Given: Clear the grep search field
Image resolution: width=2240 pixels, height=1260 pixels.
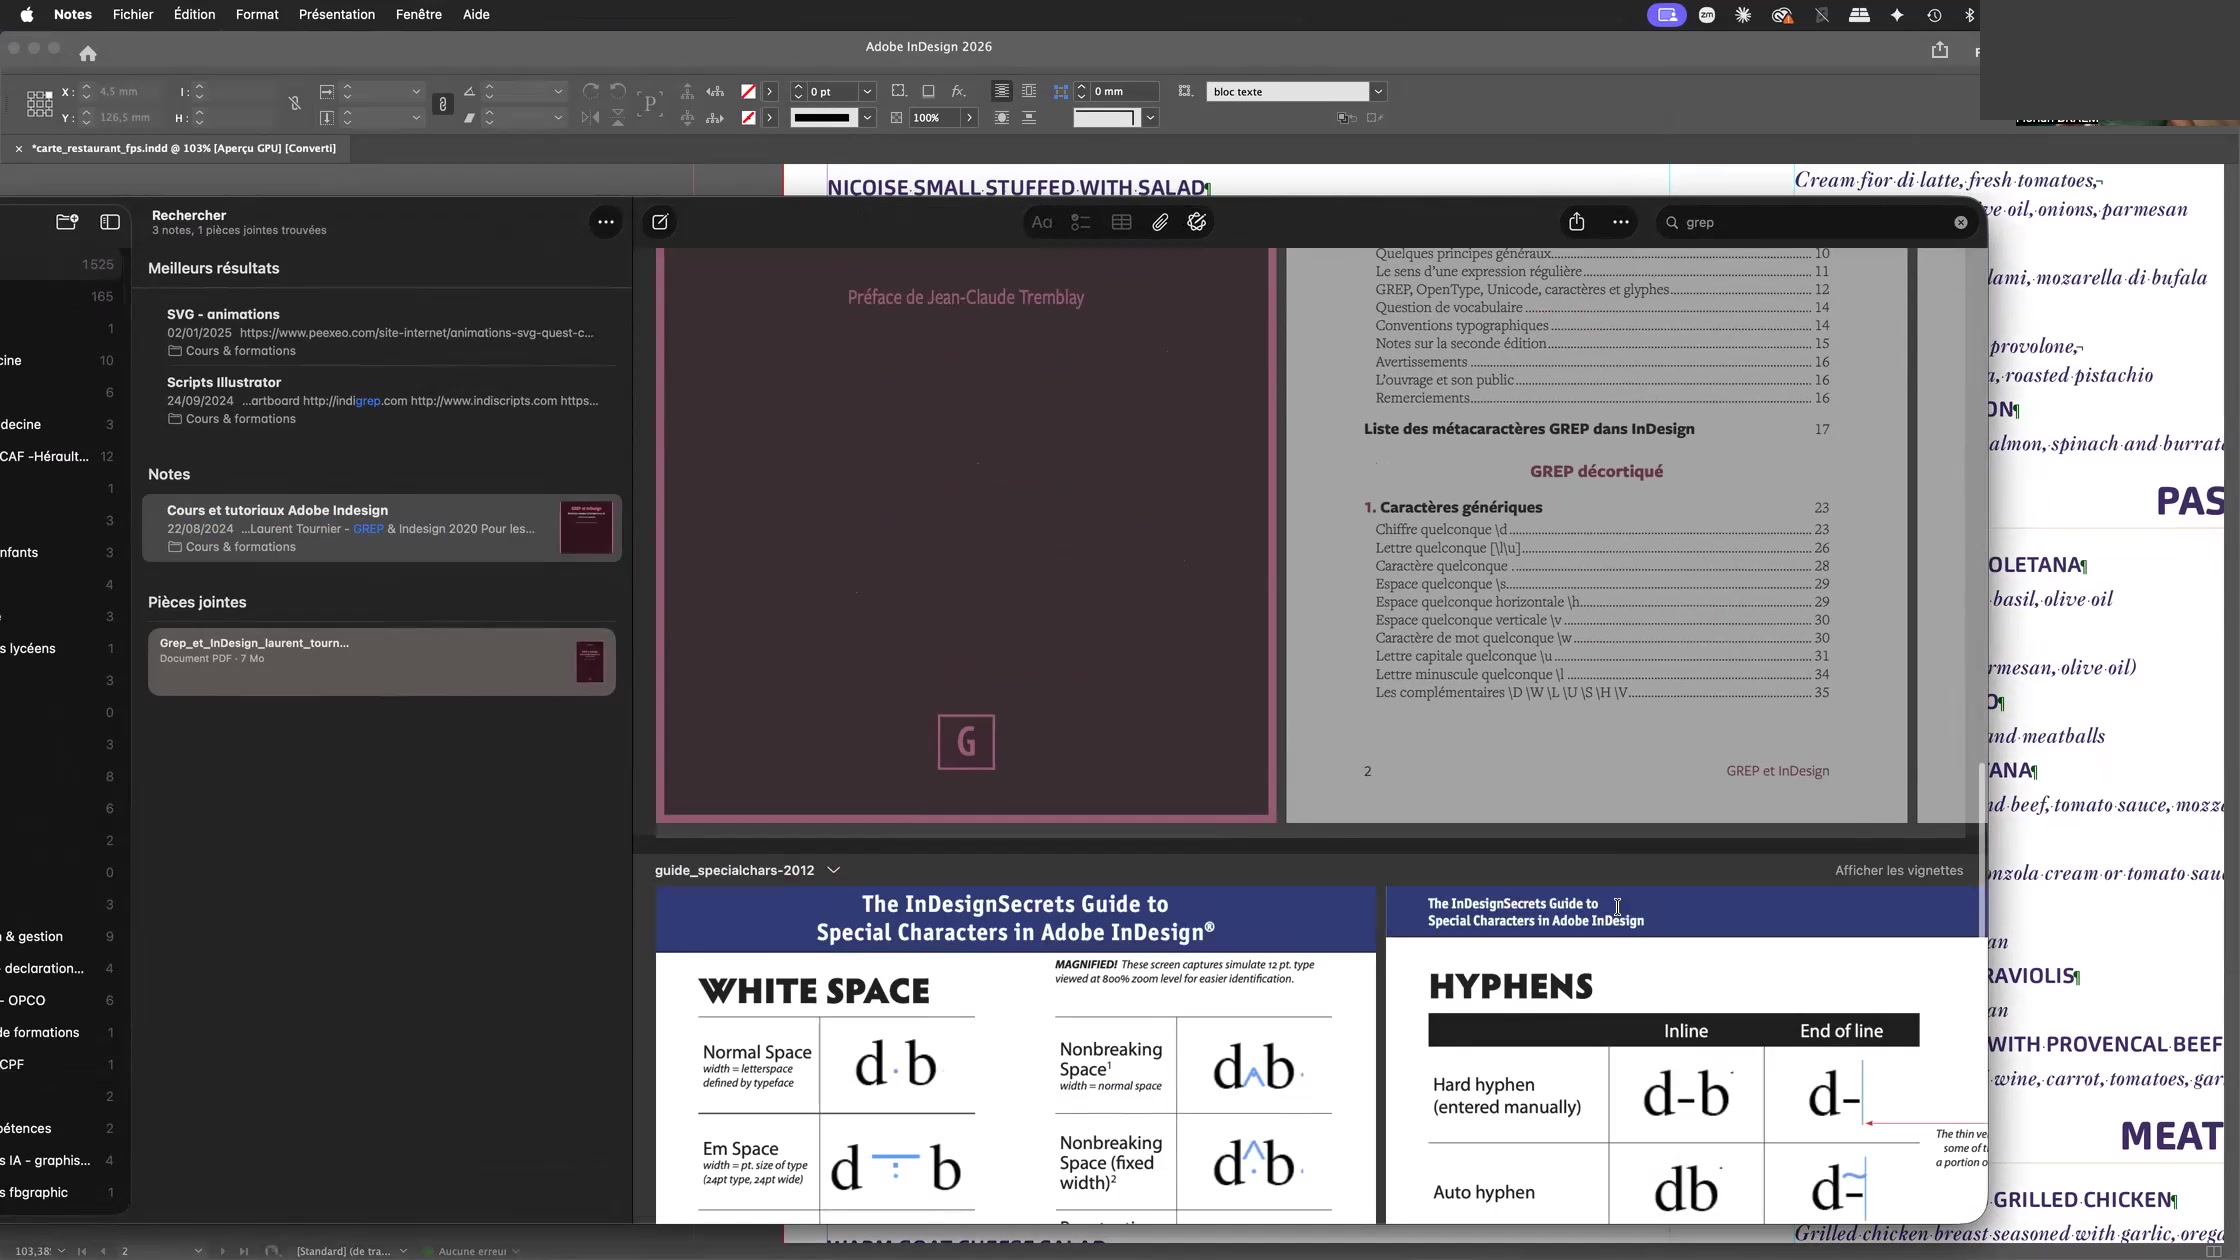Looking at the screenshot, I should pyautogui.click(x=1961, y=223).
